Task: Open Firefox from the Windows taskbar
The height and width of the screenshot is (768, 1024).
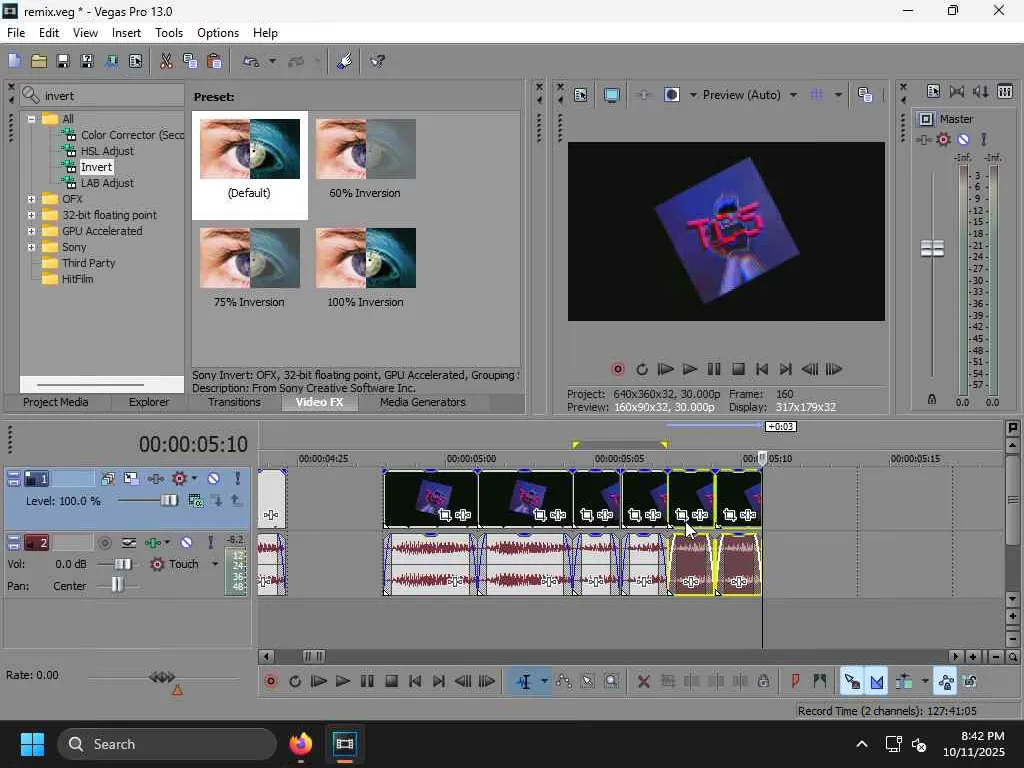Action: pyautogui.click(x=301, y=744)
